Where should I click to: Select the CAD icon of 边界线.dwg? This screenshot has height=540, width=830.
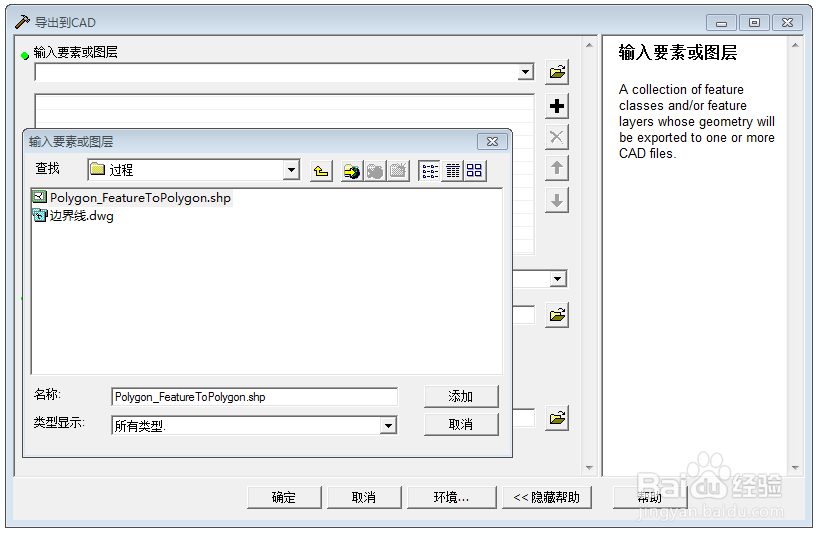coord(40,215)
